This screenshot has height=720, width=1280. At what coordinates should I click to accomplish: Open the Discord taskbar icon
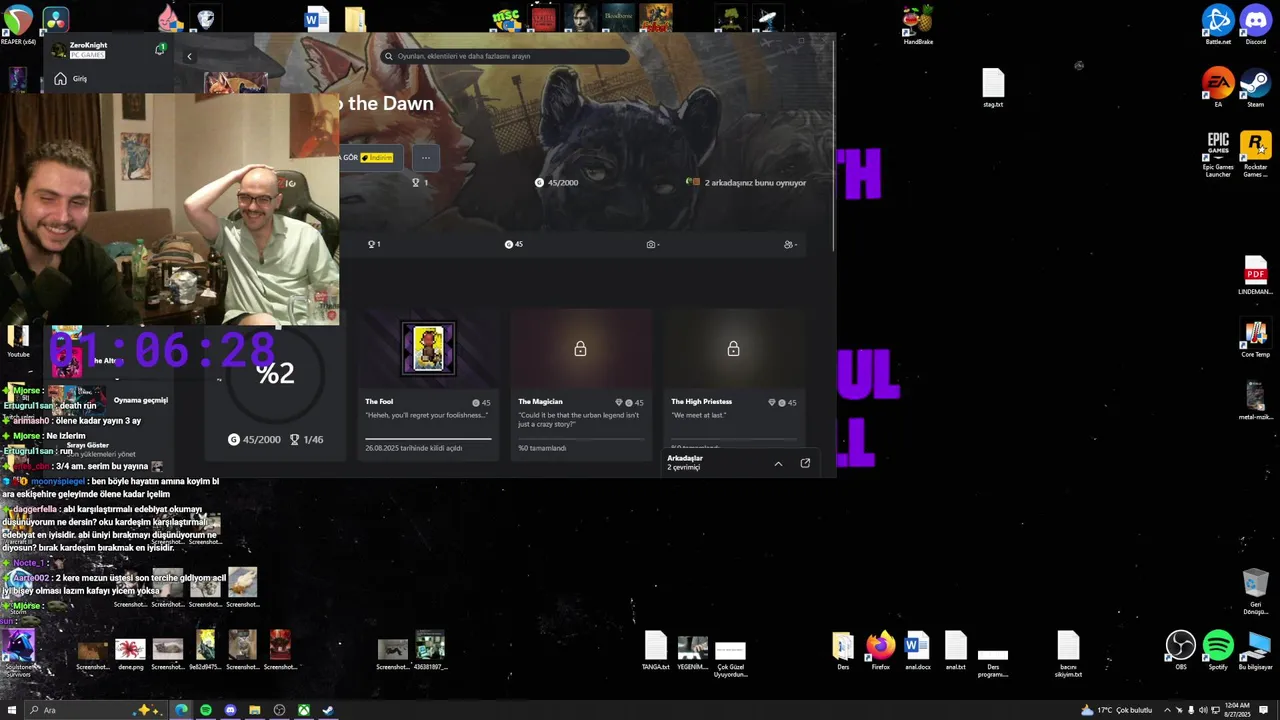click(230, 710)
